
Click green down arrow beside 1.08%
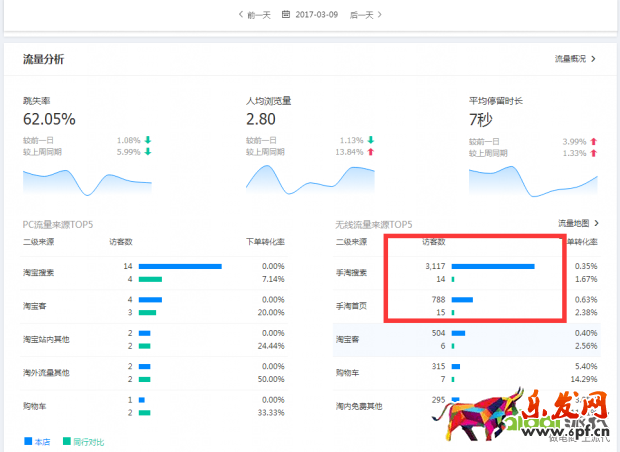coord(148,140)
